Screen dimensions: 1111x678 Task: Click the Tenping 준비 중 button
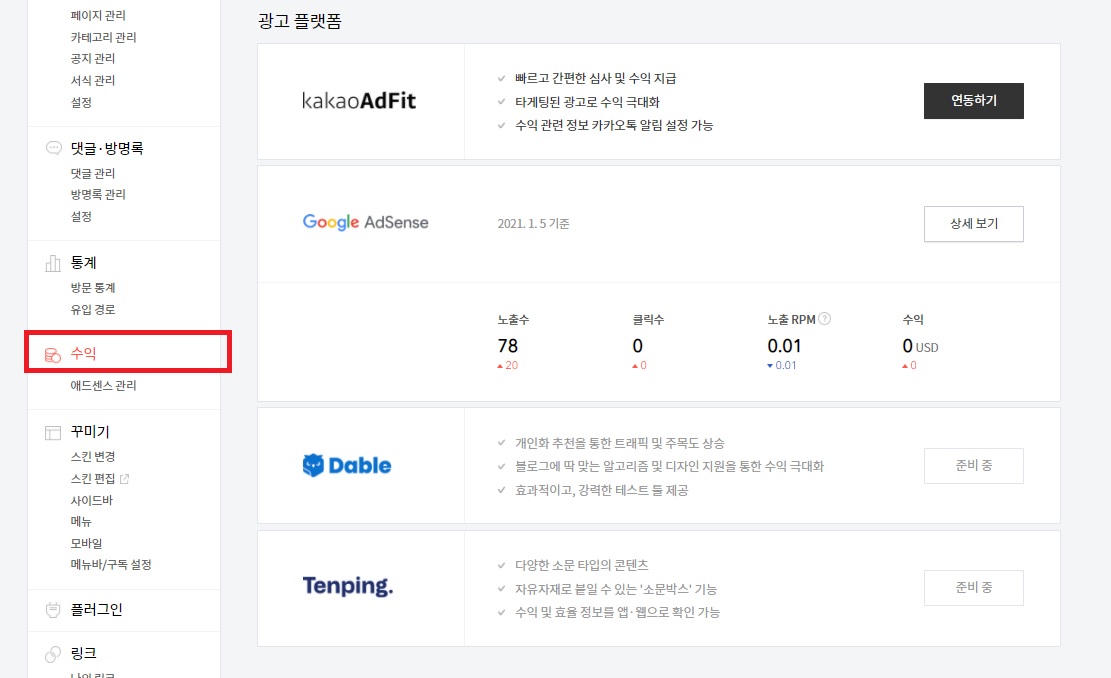[974, 587]
